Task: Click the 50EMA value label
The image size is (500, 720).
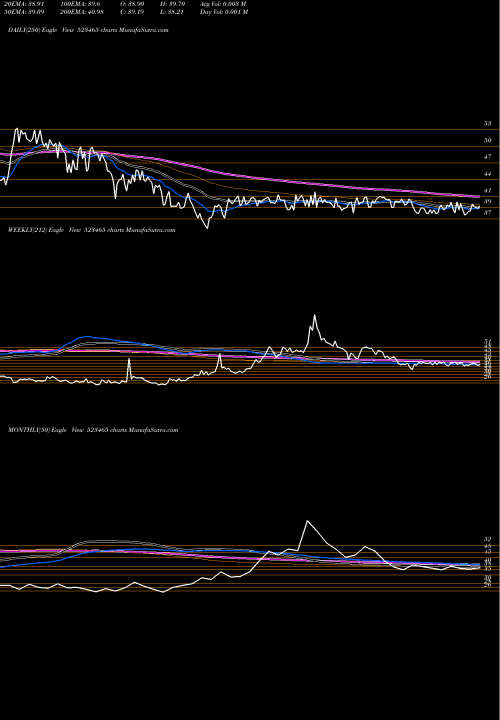Action: 22,11
